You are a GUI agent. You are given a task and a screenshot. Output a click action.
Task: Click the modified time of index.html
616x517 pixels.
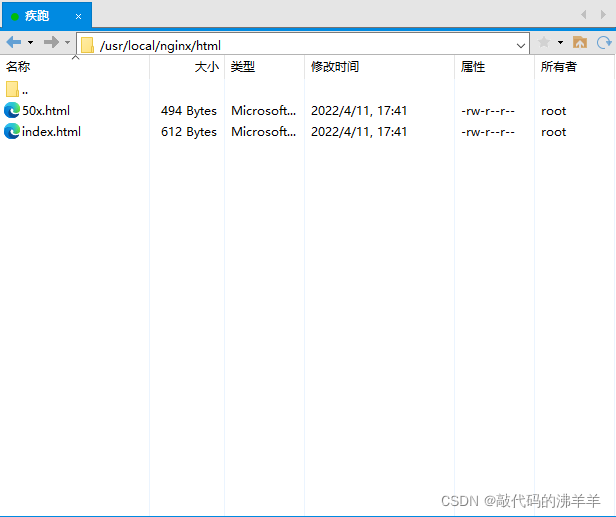point(359,132)
